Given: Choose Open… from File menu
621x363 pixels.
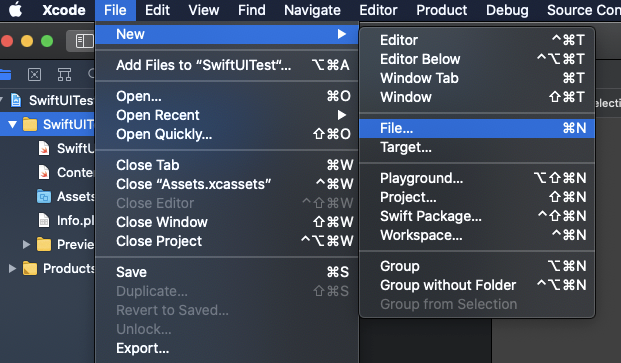Looking at the screenshot, I should [x=227, y=96].
